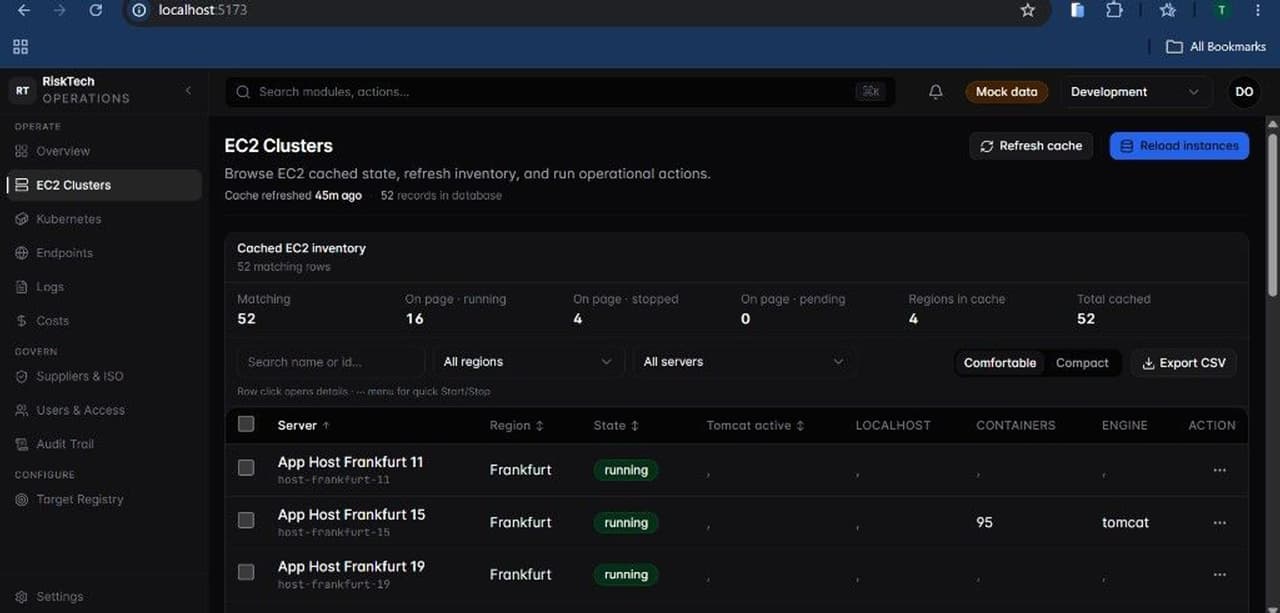The image size is (1280, 613).
Task: Switch to Comfortable row density
Action: pyautogui.click(x=999, y=363)
